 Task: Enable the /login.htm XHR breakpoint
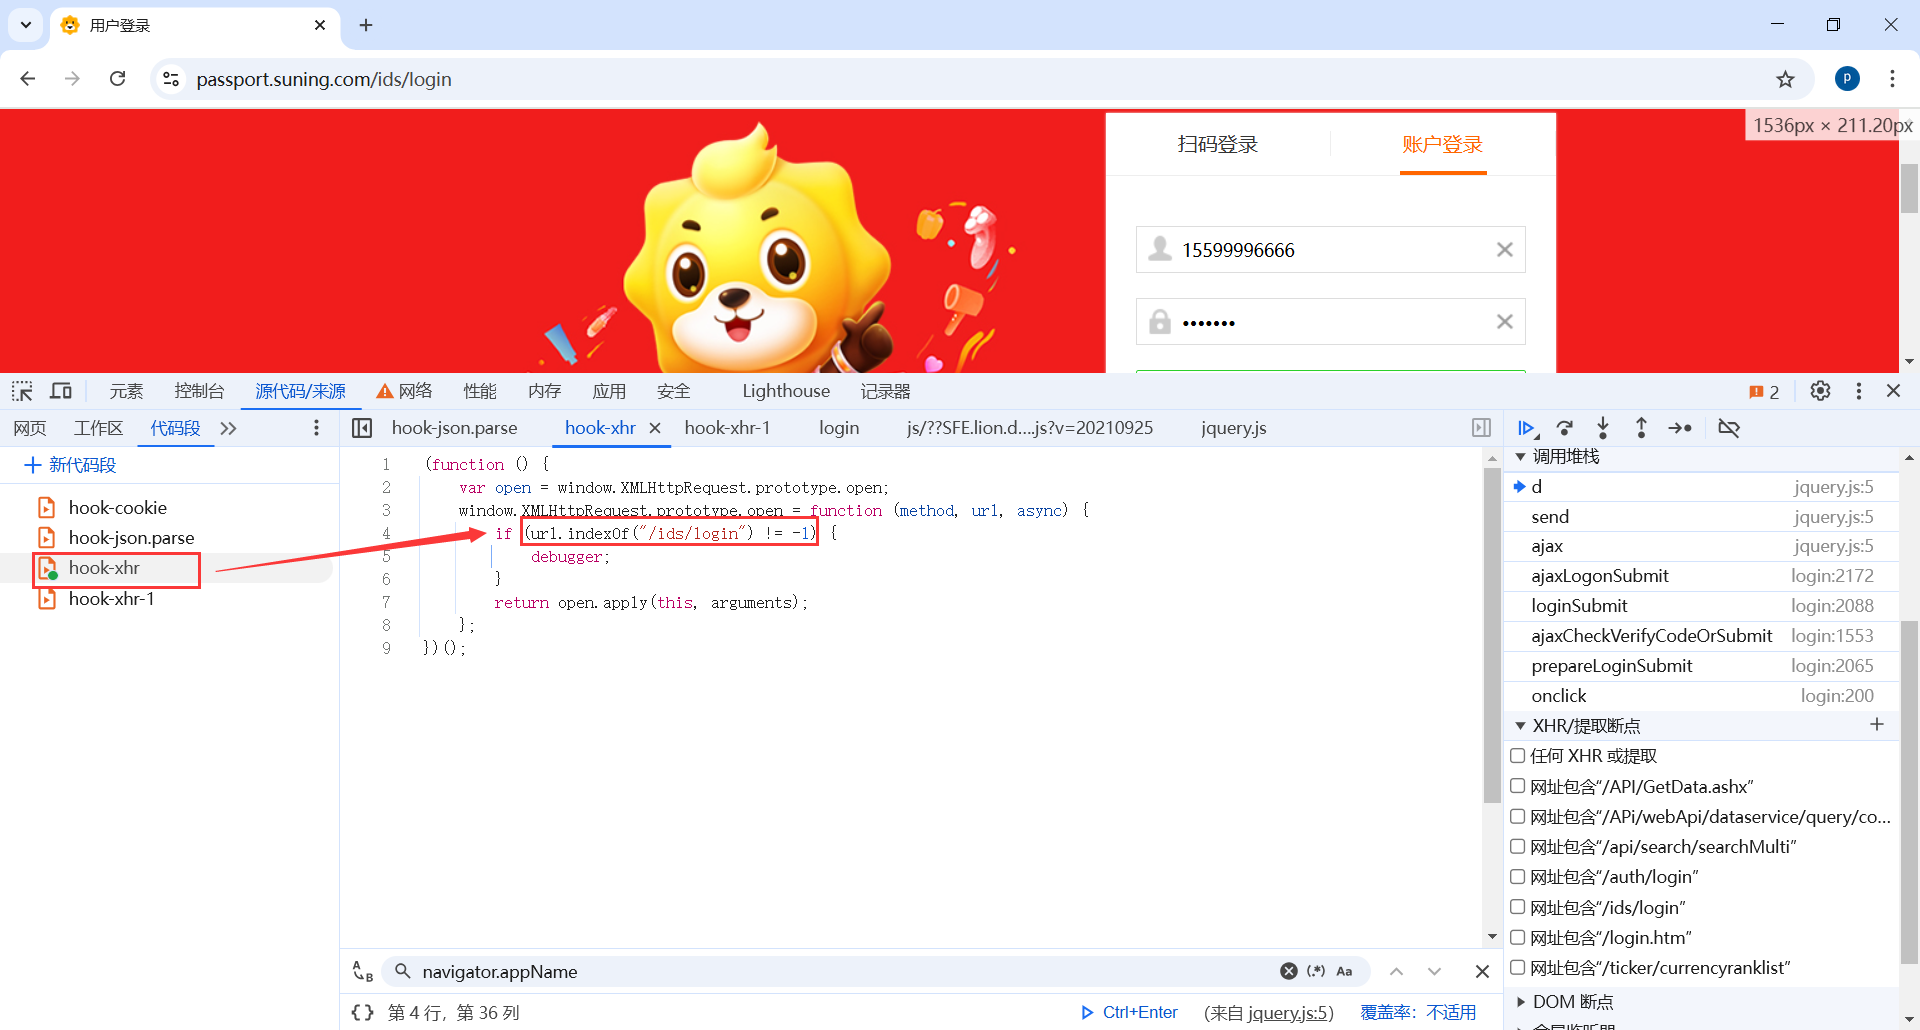[1517, 937]
